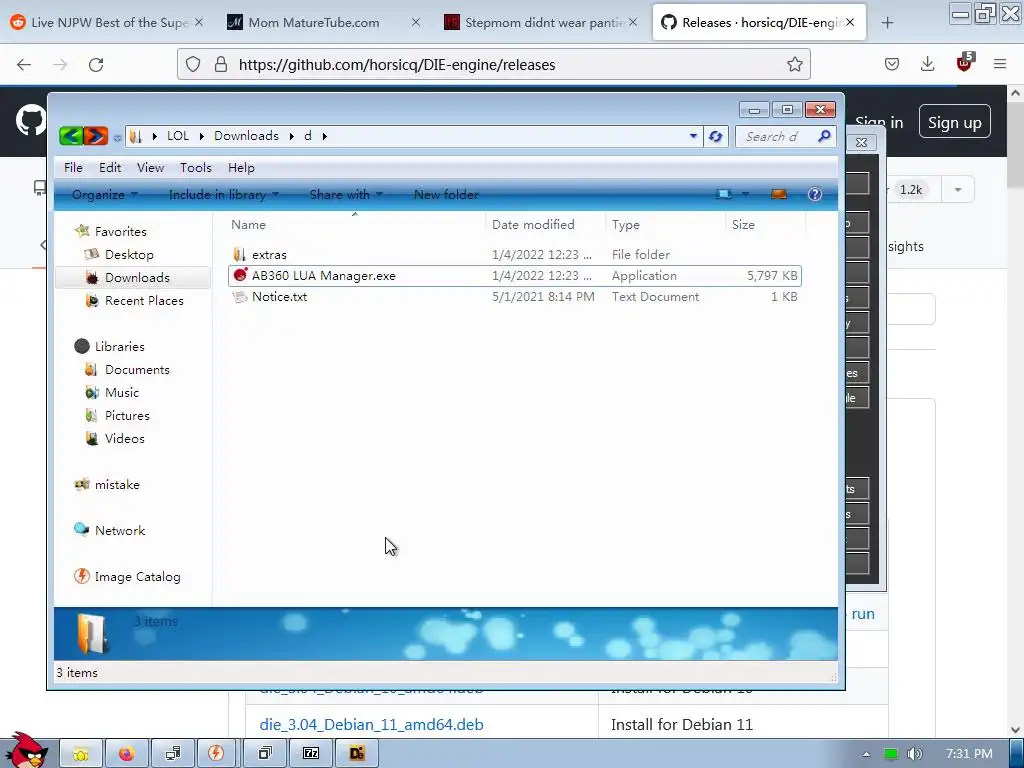
Task: Click the Firefox URL address field
Action: coord(493,65)
